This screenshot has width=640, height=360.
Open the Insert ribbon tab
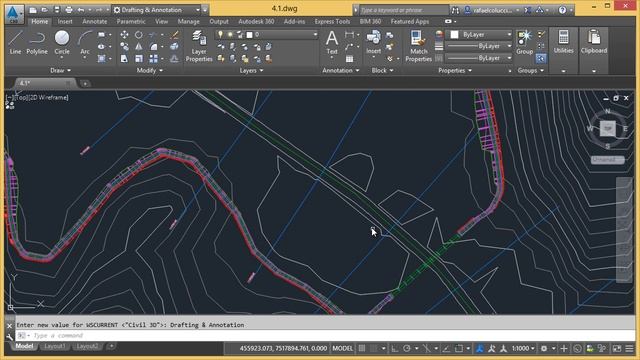65,21
